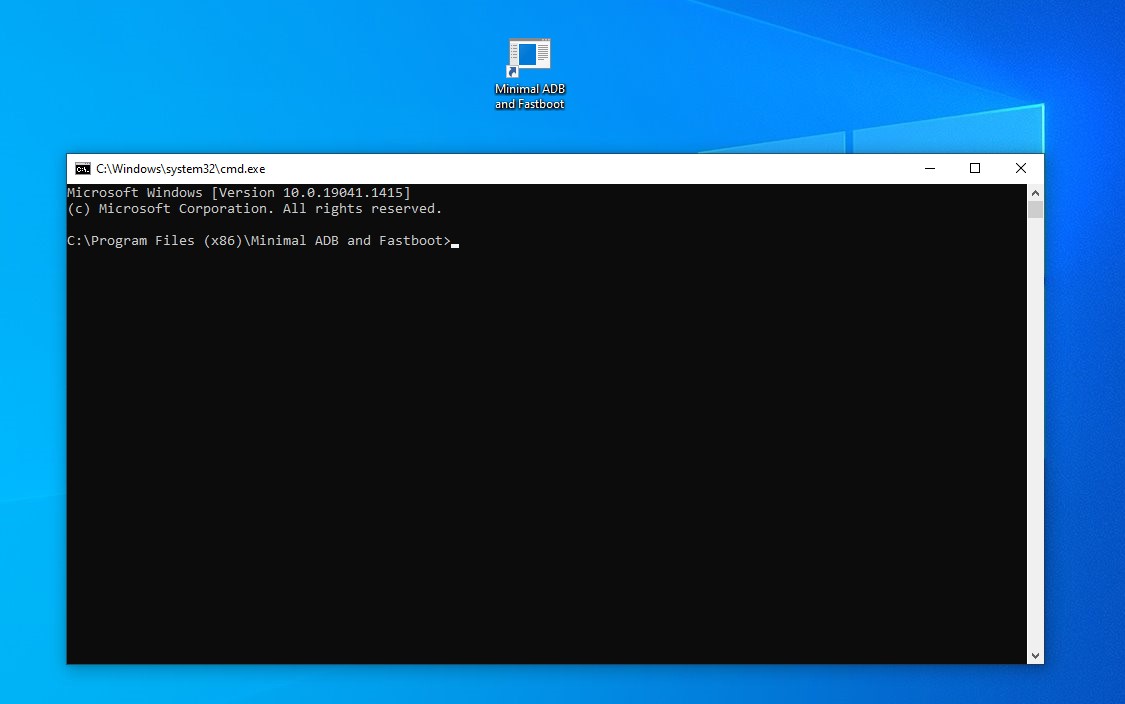This screenshot has width=1125, height=704.
Task: Click the C:\Windows\system32\cmd.exe title text
Action: (181, 169)
